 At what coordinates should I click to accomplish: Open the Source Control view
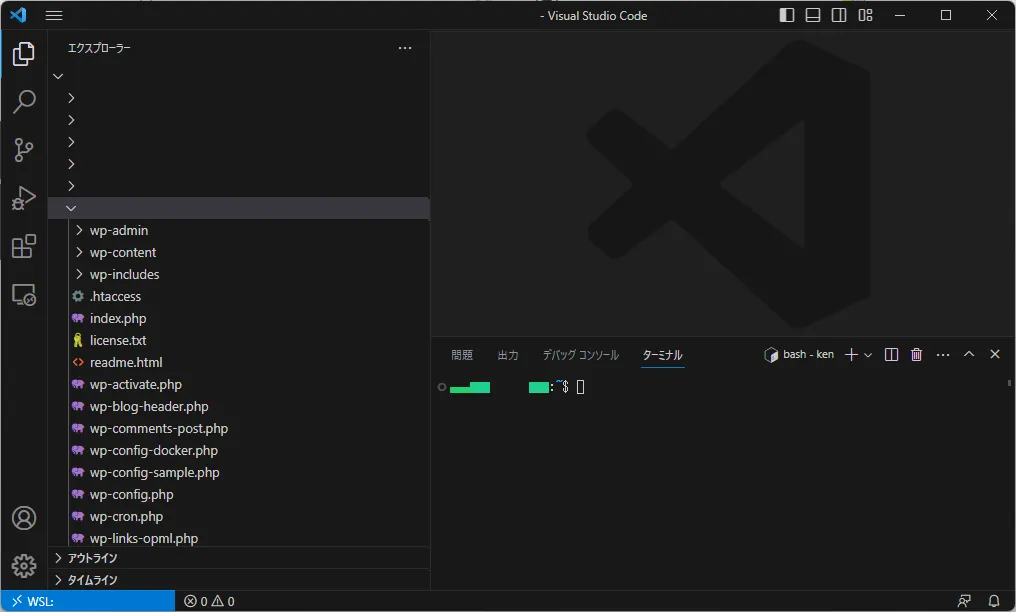point(24,150)
